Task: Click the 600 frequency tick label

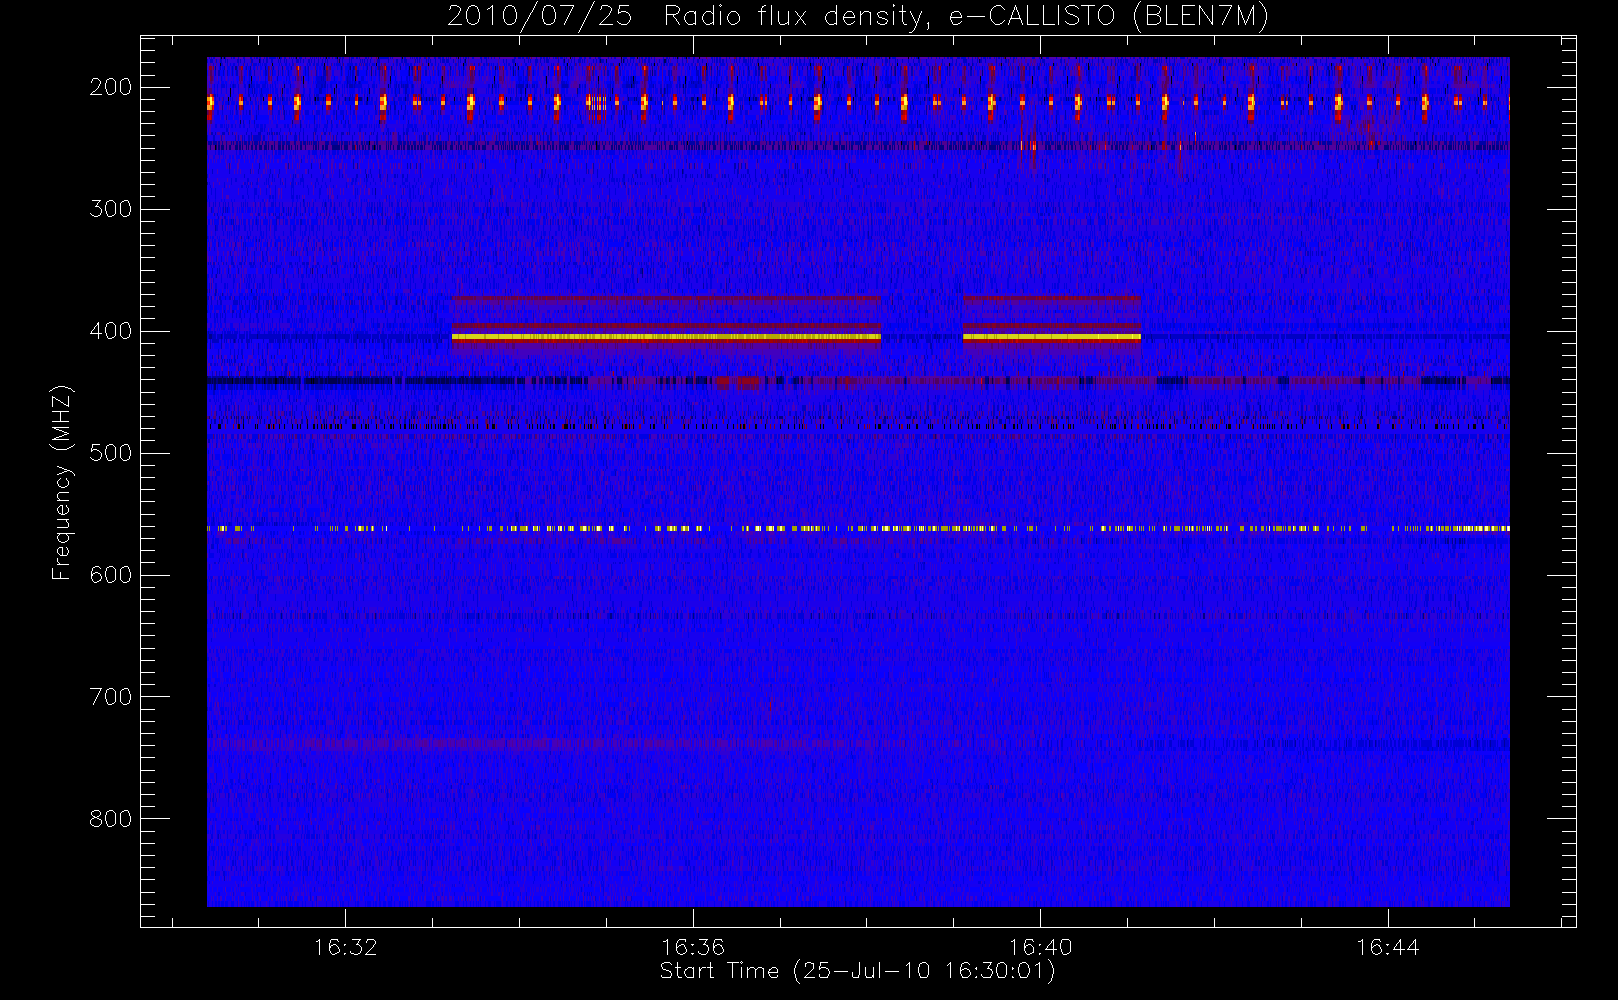Action: [111, 575]
